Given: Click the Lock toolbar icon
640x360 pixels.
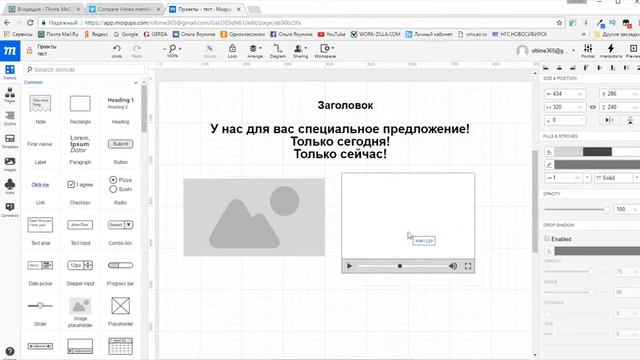Looking at the screenshot, I should [232, 51].
